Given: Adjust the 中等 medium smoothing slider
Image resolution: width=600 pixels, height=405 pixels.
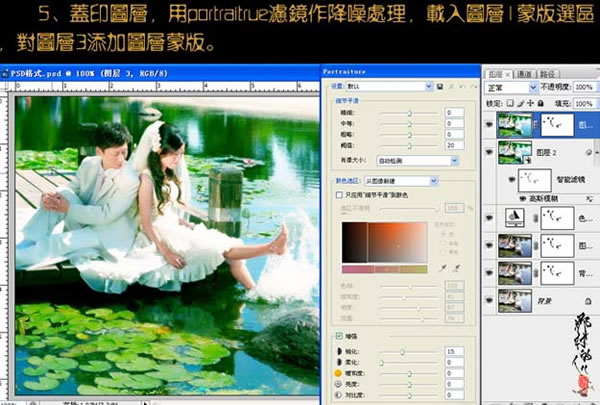Looking at the screenshot, I should [x=409, y=124].
